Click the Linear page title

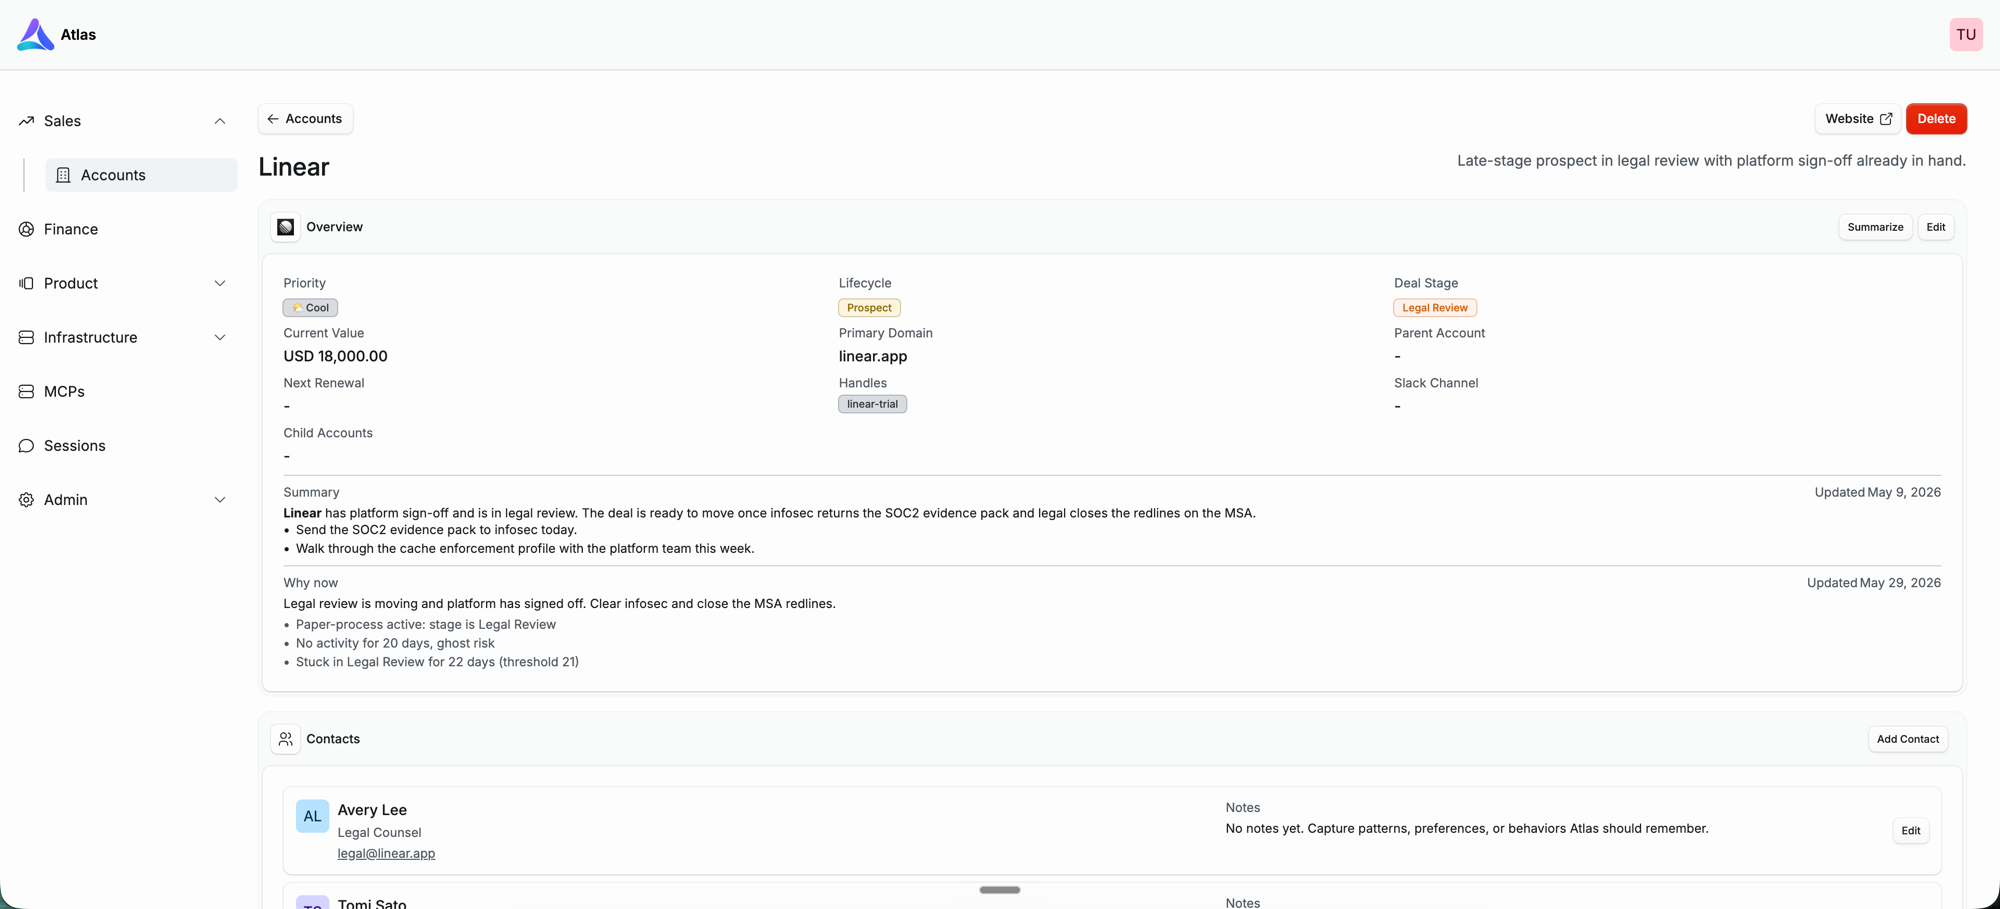coord(294,167)
